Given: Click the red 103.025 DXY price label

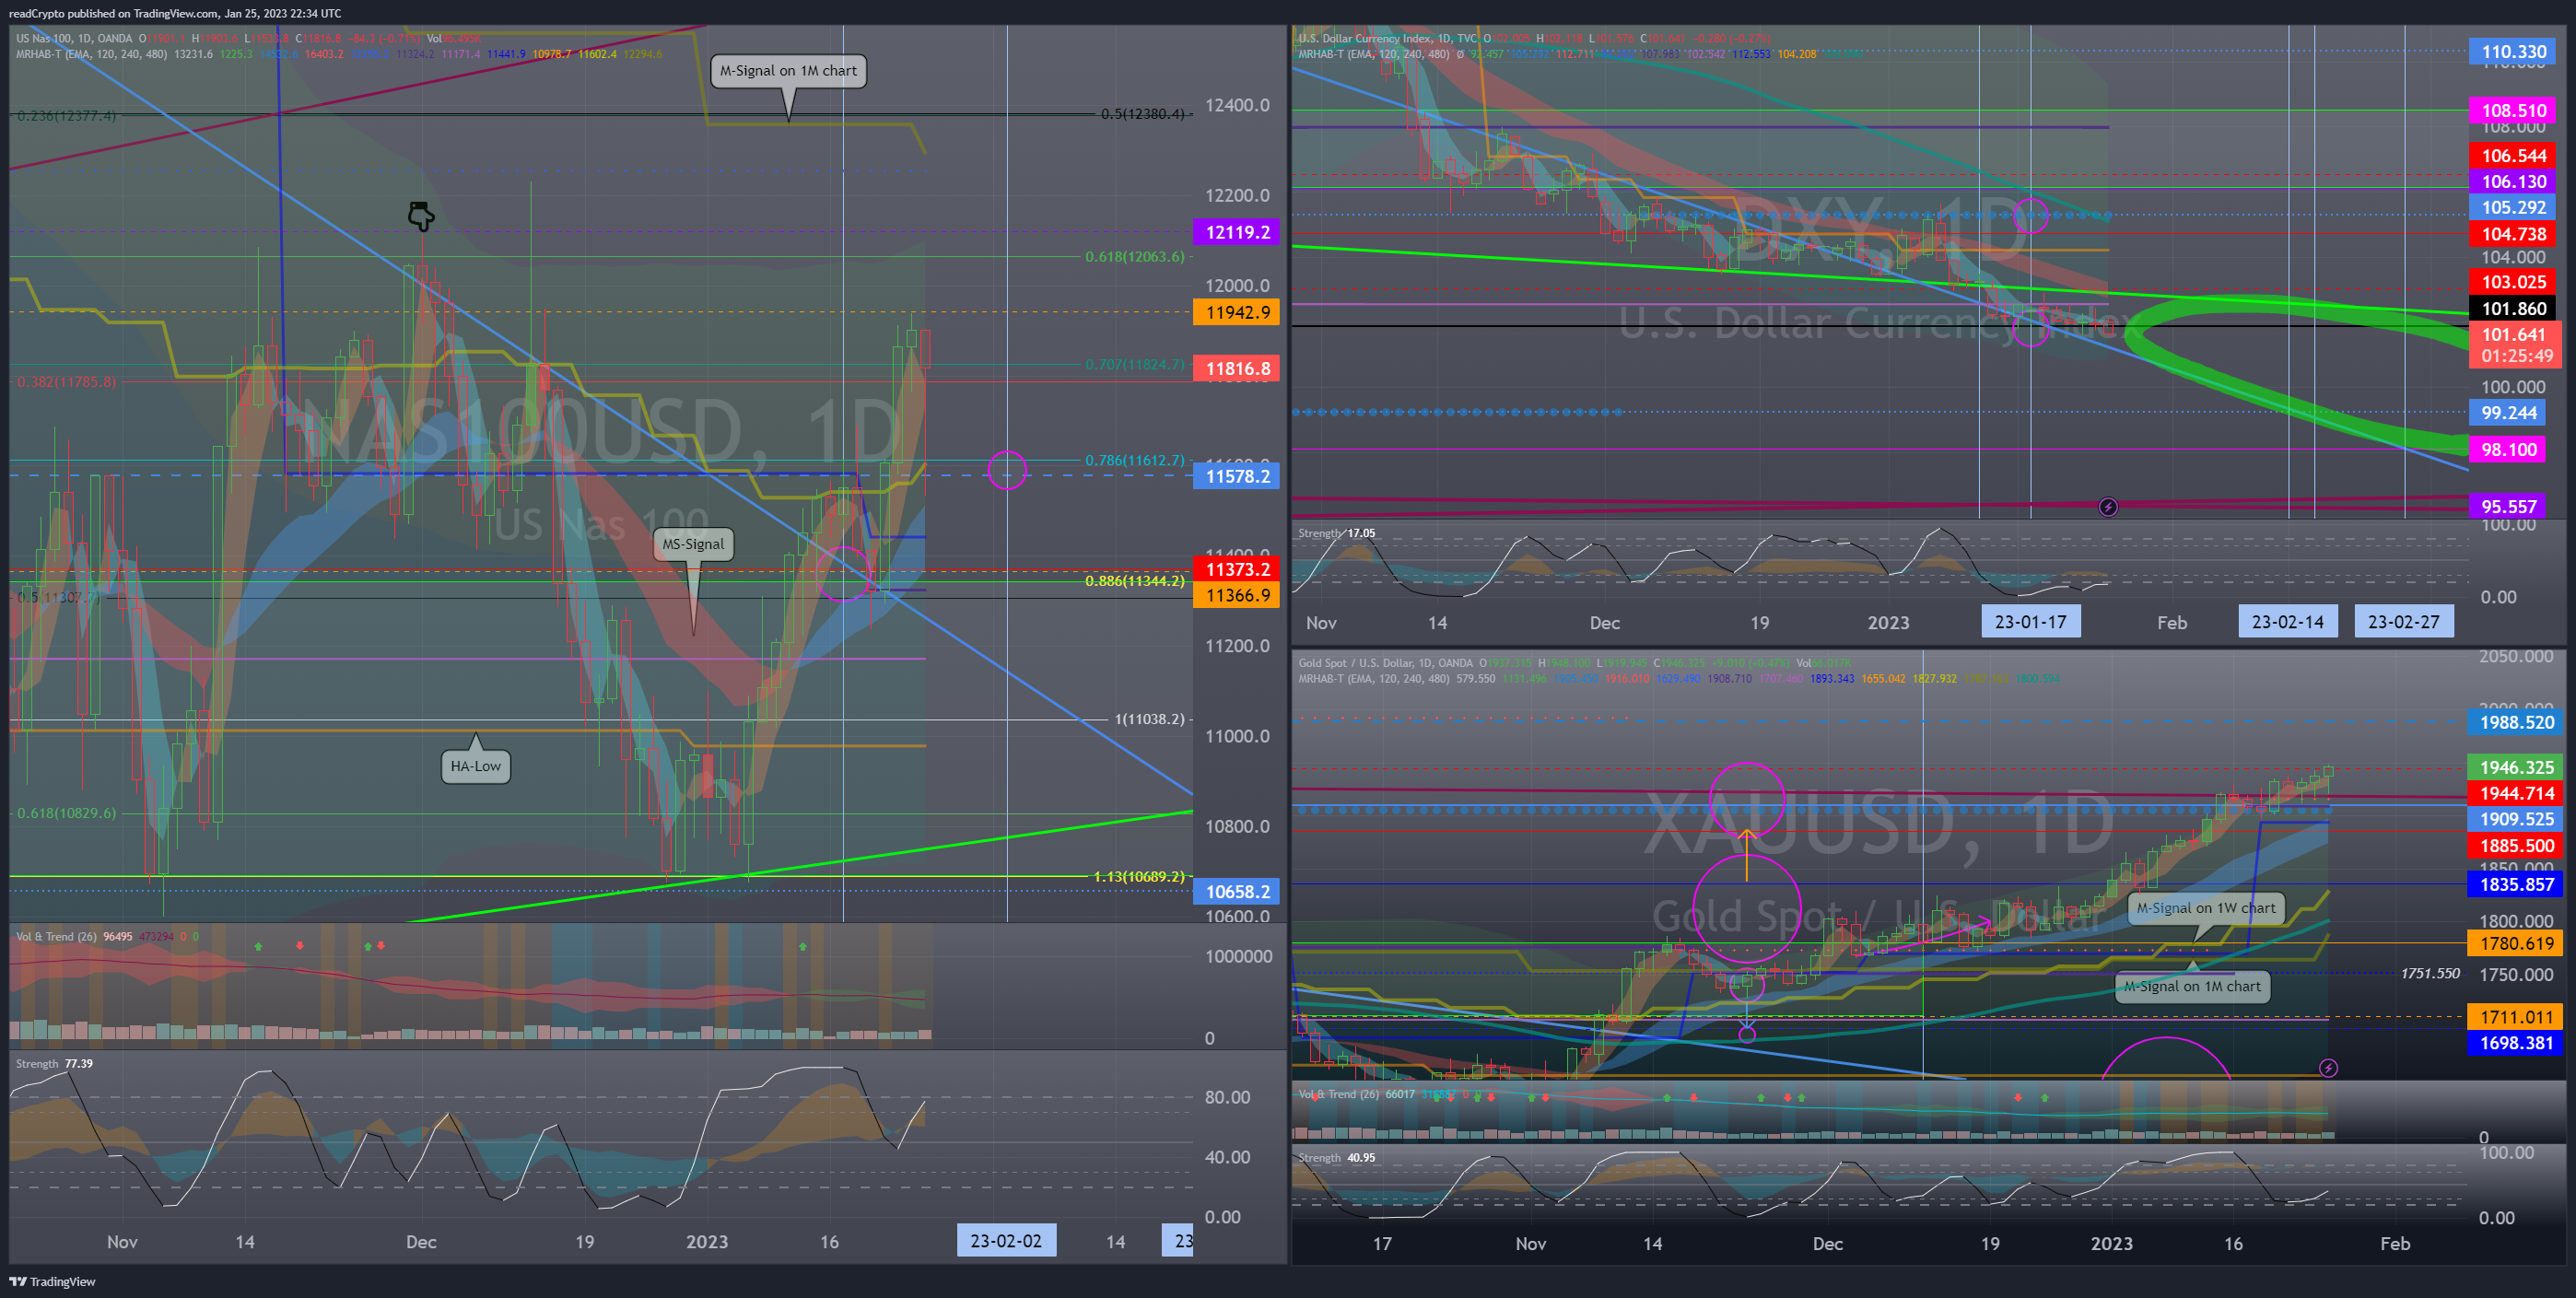Looking at the screenshot, I should pos(2513,282).
